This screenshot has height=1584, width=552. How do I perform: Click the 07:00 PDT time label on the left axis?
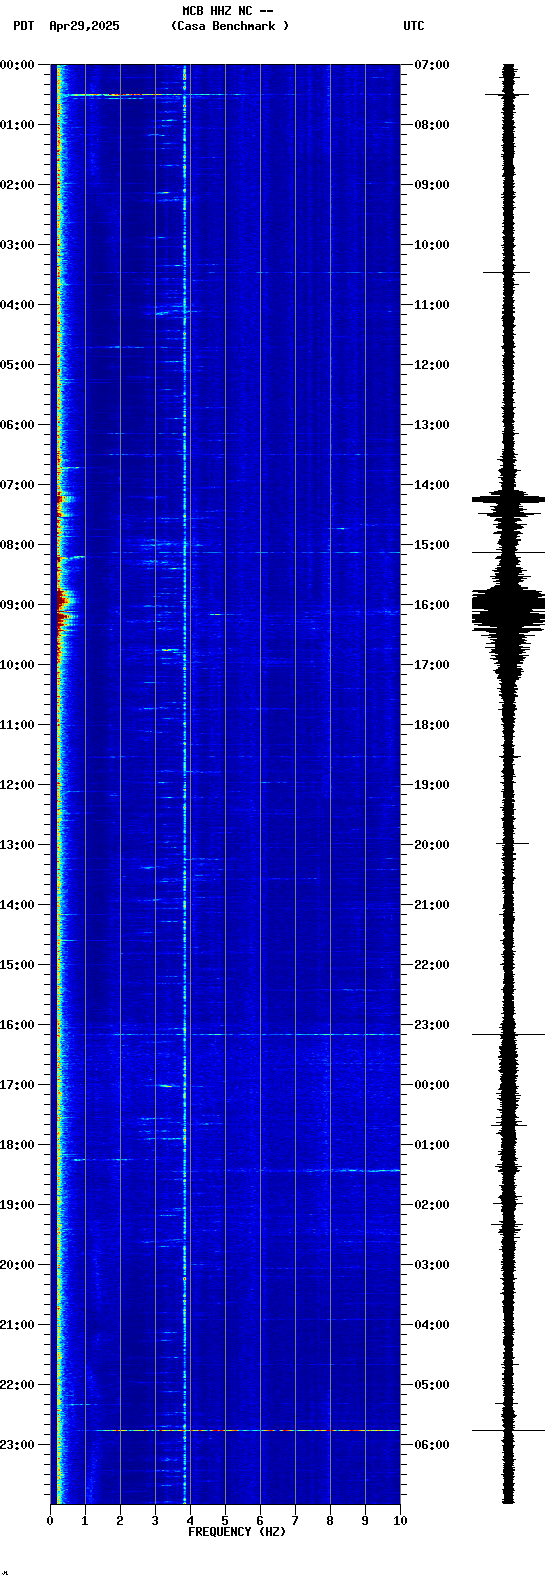pos(18,485)
